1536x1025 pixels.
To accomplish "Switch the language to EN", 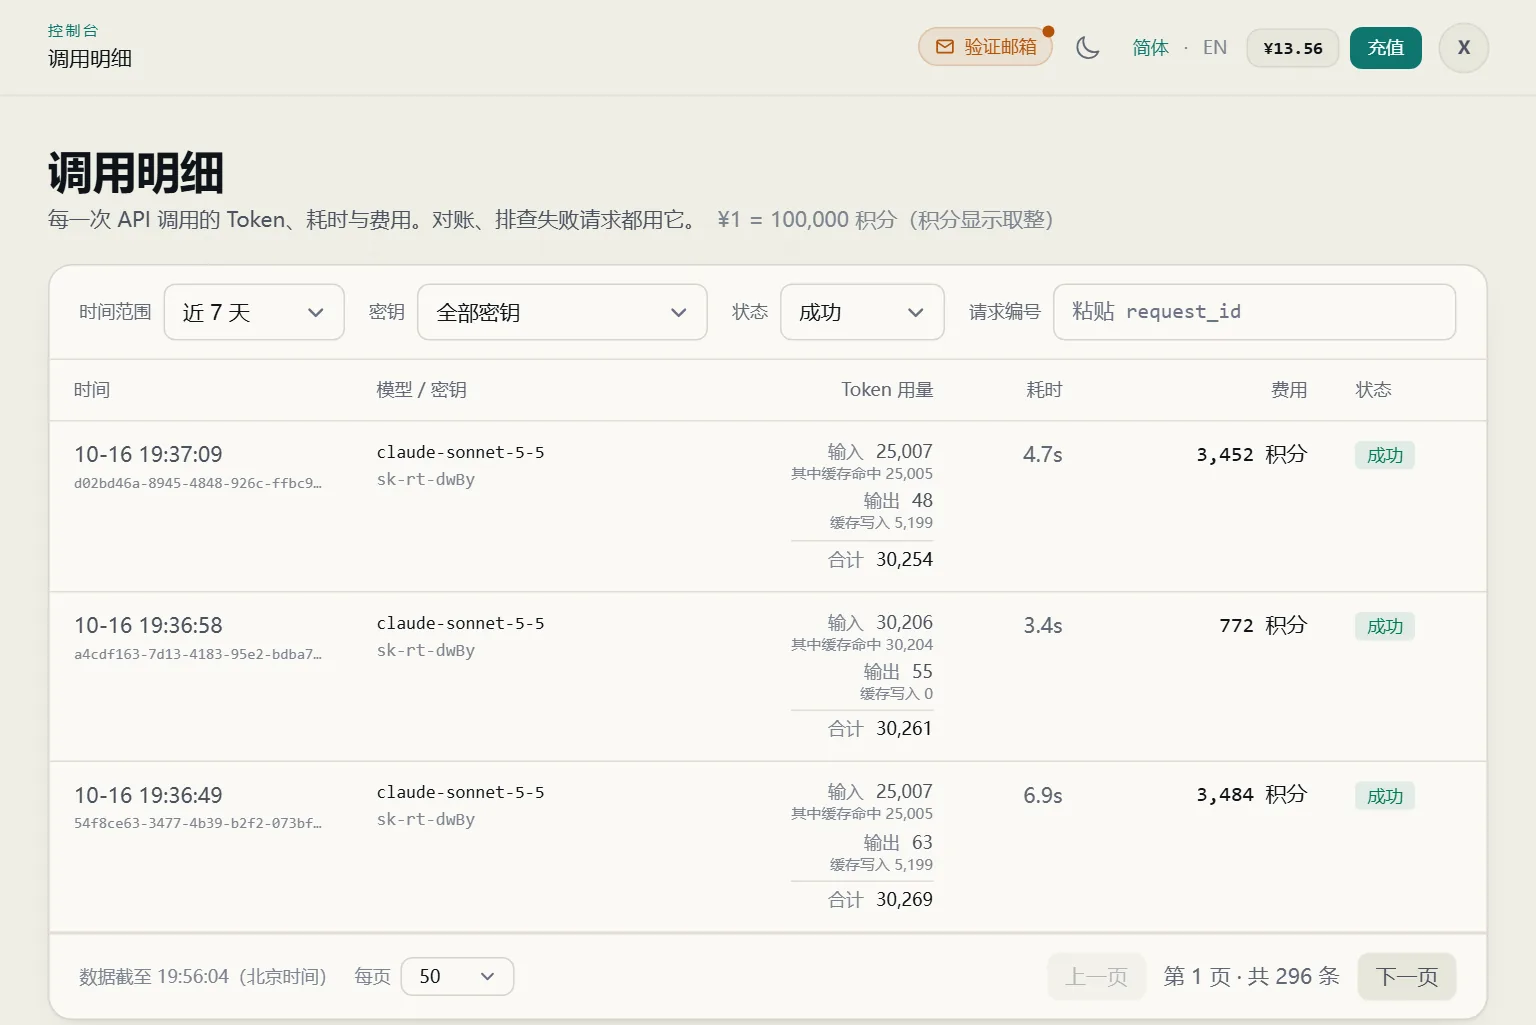I will [1215, 47].
